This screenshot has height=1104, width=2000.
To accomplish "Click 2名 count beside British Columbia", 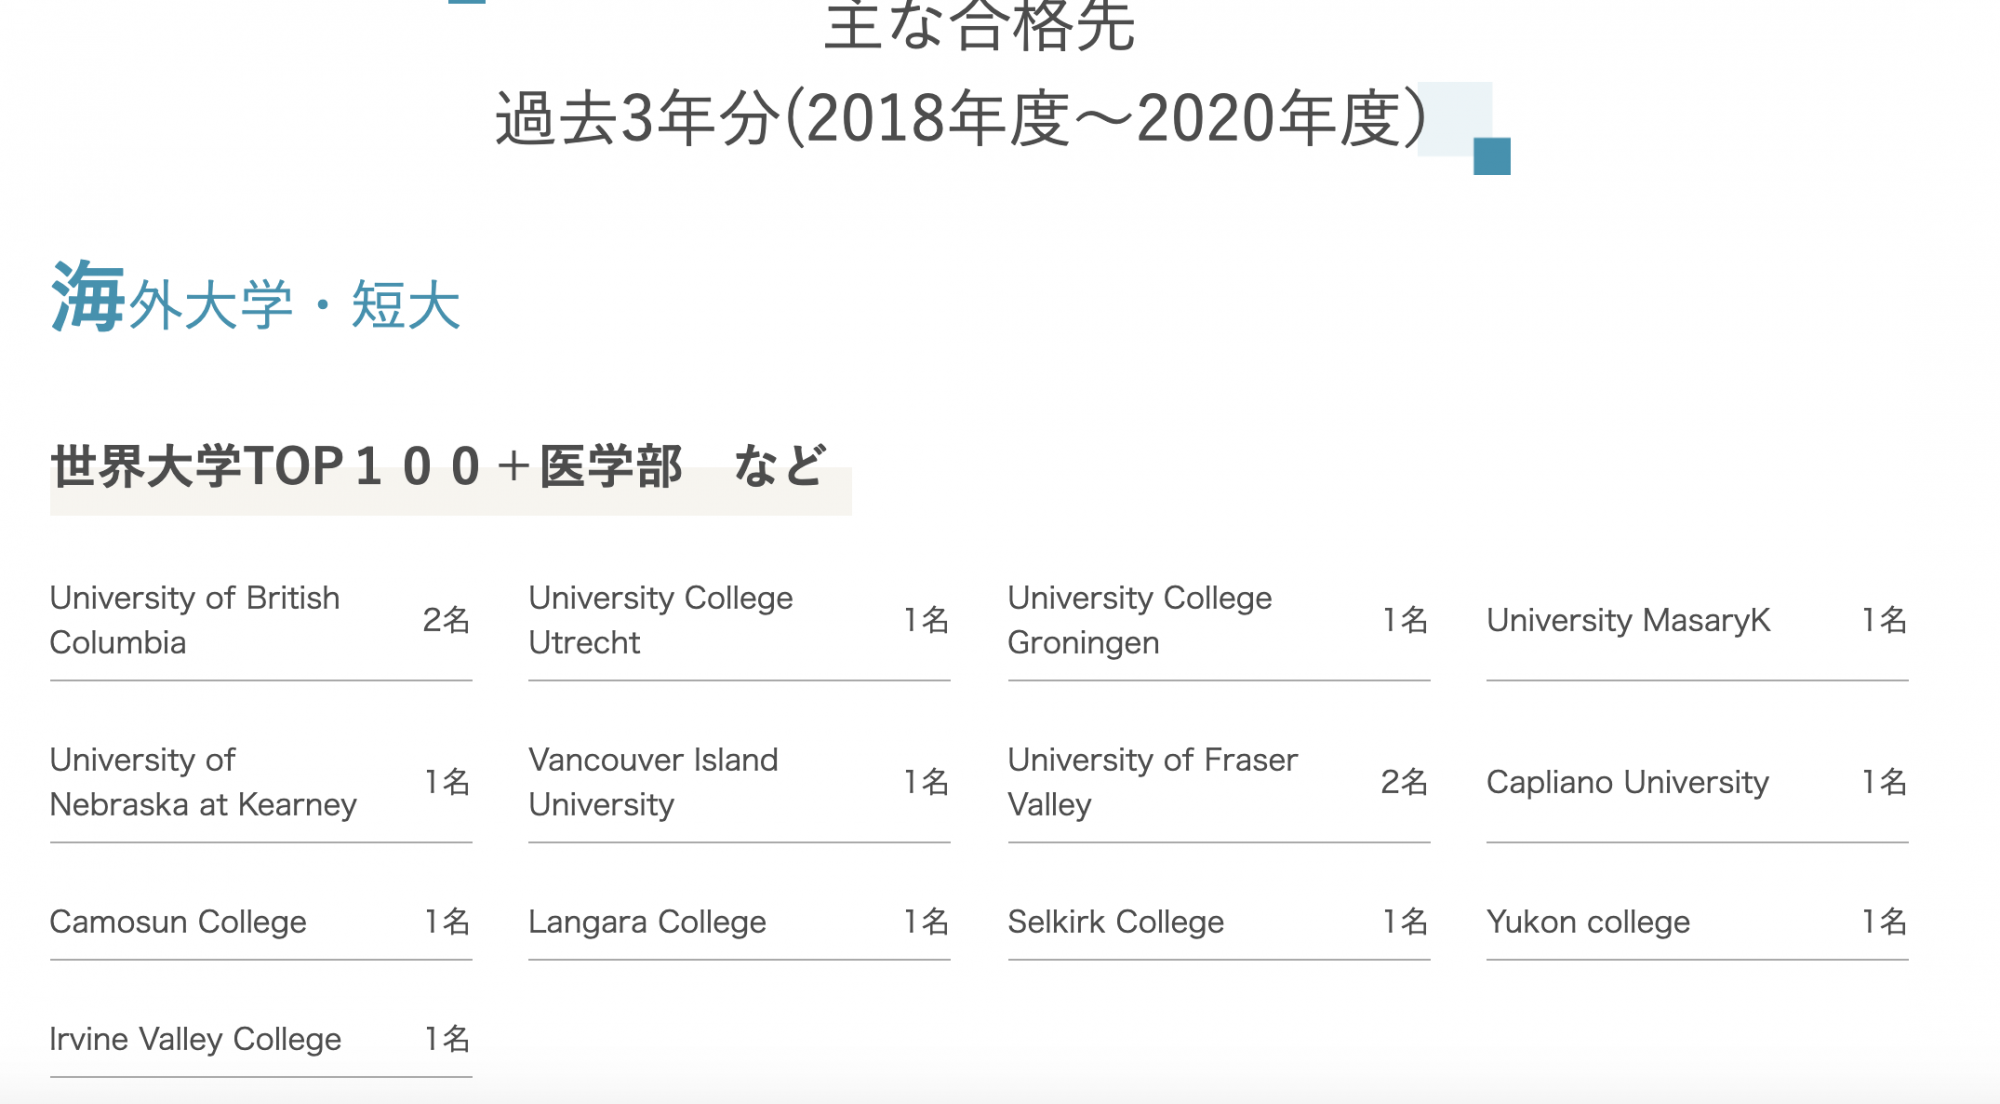I will coord(446,620).
